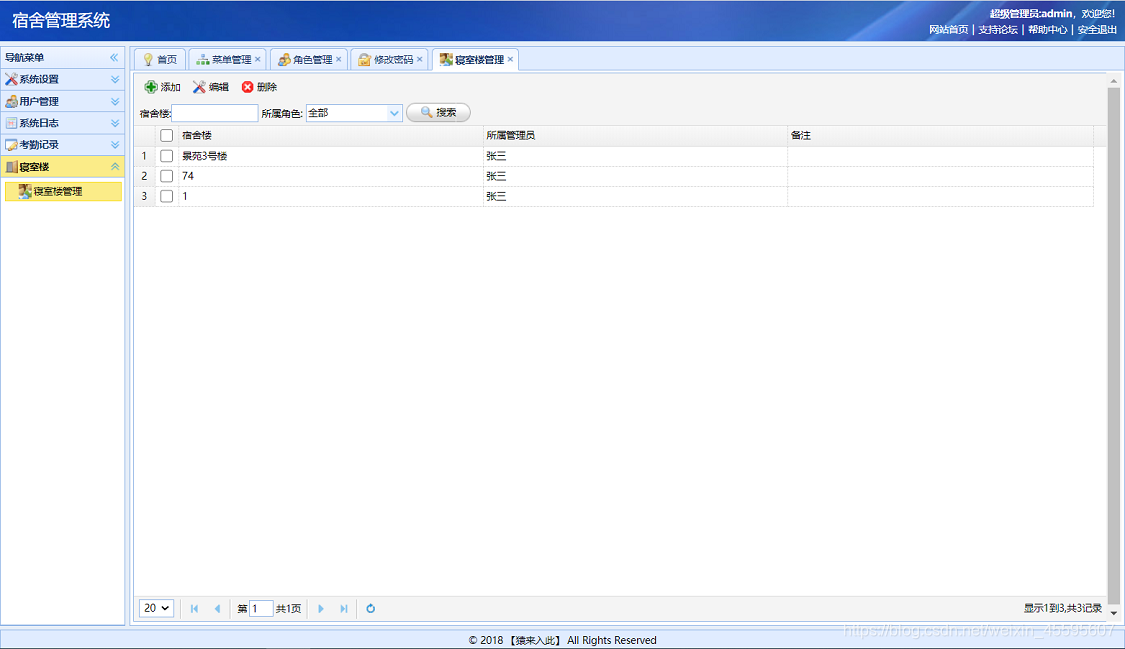
Task: Check the row 74 checkbox
Action: pos(166,176)
